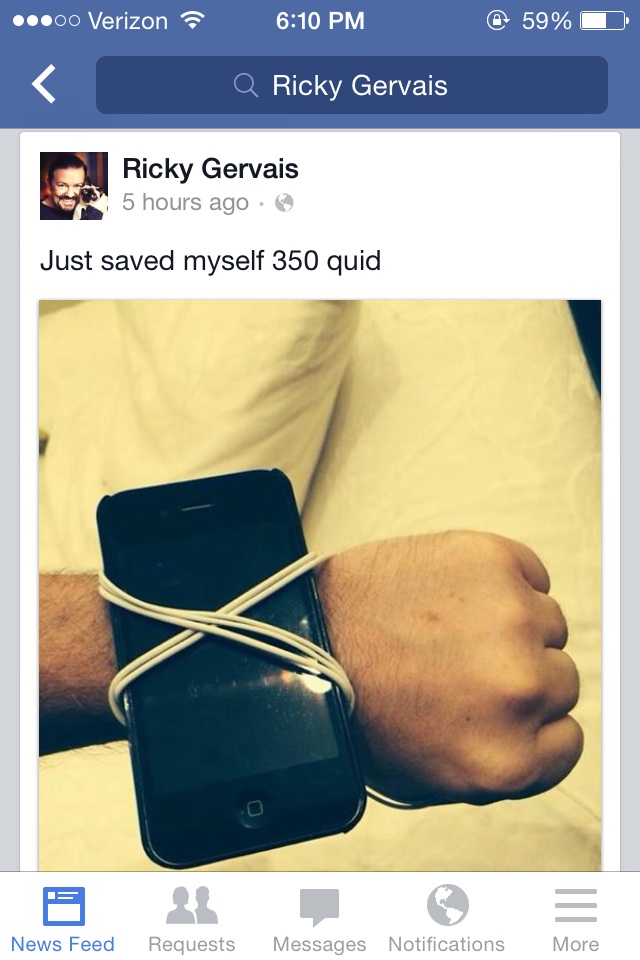
Task: Tap the post text 'Just saved myself 350 quid'
Action: (210, 261)
